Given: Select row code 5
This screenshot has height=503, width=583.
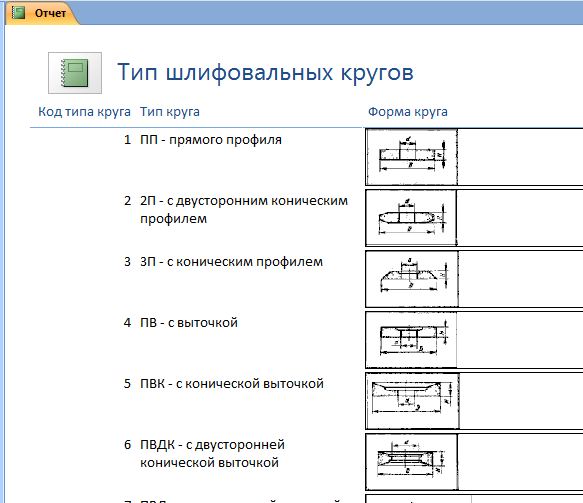Looking at the screenshot, I should coord(127,384).
